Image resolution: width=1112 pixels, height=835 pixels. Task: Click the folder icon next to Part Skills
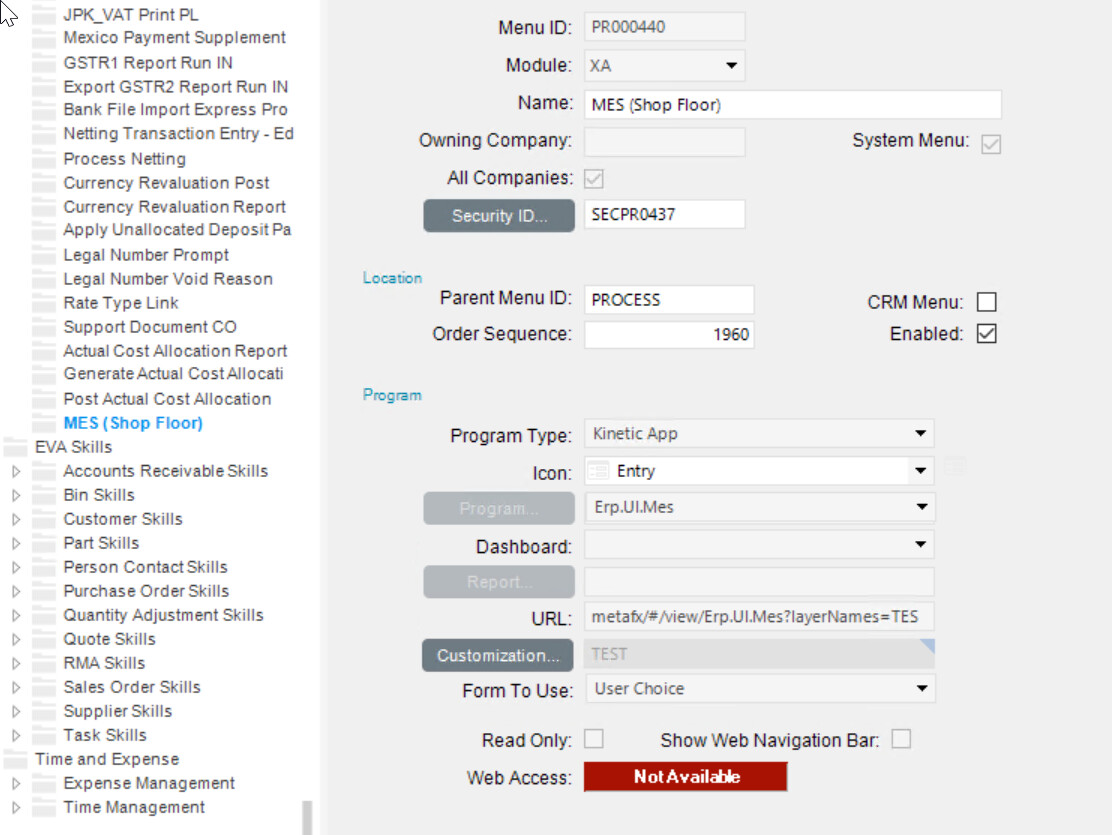click(44, 542)
